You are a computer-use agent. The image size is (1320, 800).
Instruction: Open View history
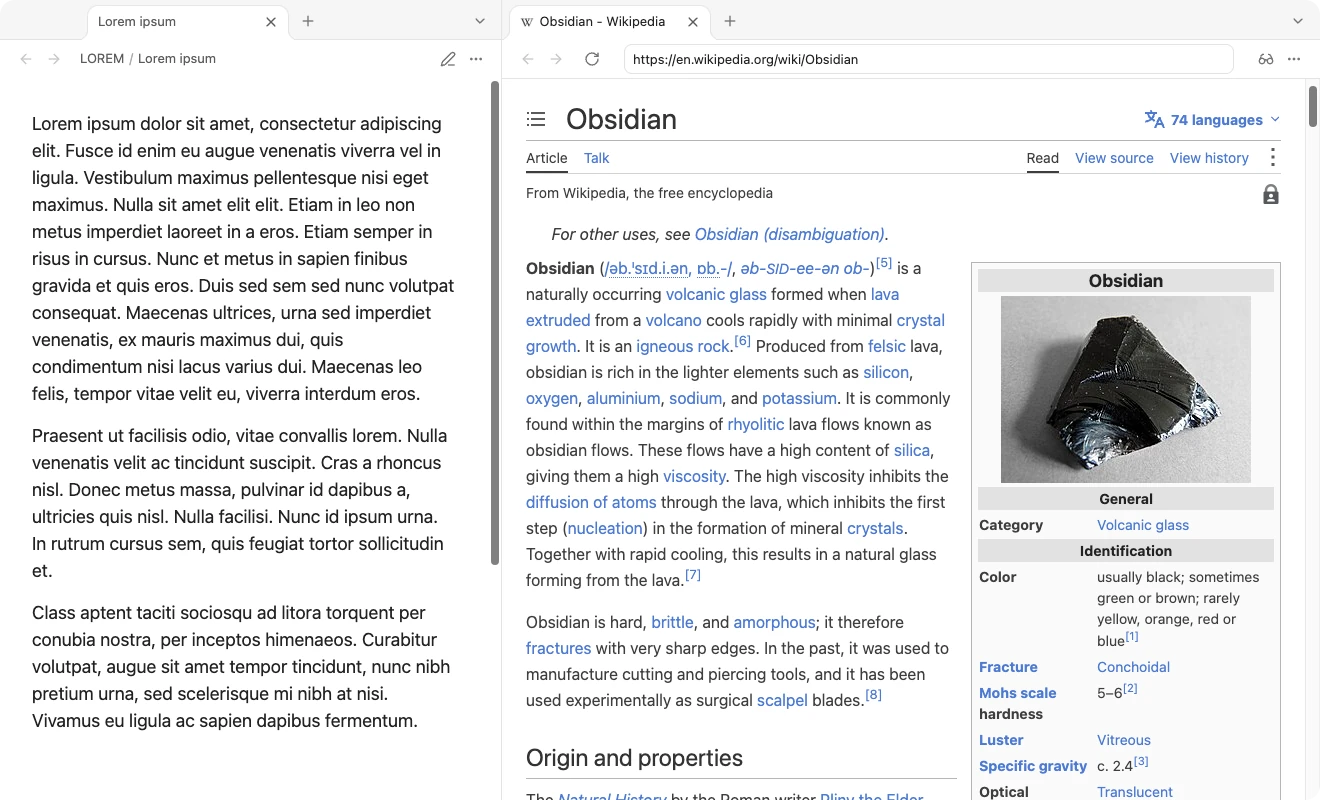(1209, 158)
